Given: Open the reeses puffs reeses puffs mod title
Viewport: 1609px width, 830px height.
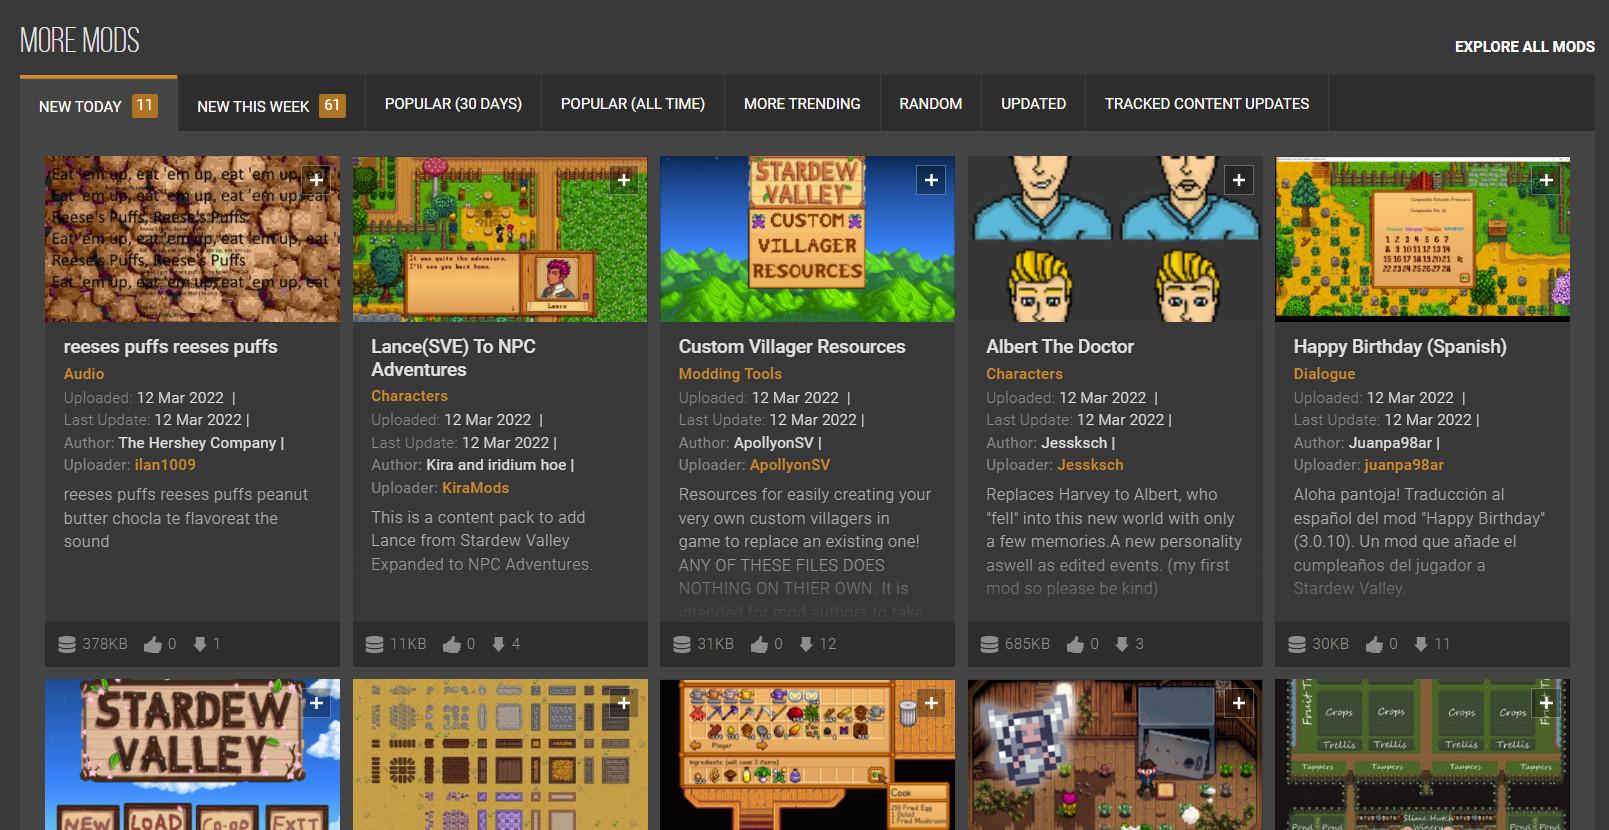Looking at the screenshot, I should pos(170,347).
